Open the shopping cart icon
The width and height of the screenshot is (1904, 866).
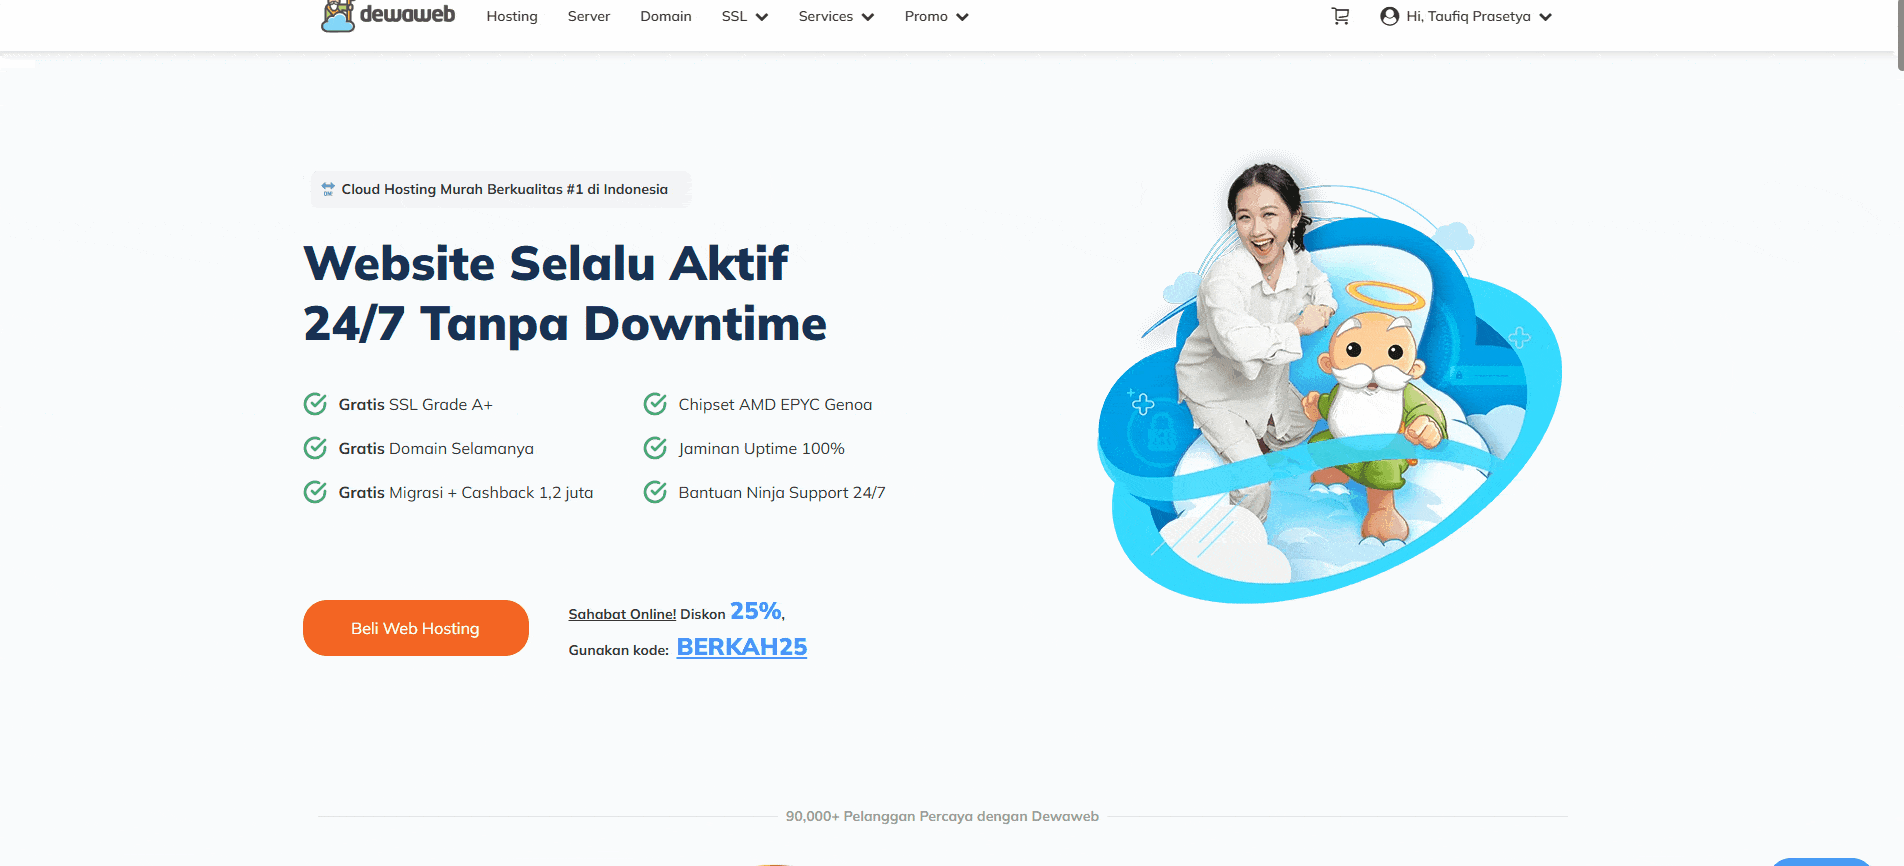tap(1340, 16)
